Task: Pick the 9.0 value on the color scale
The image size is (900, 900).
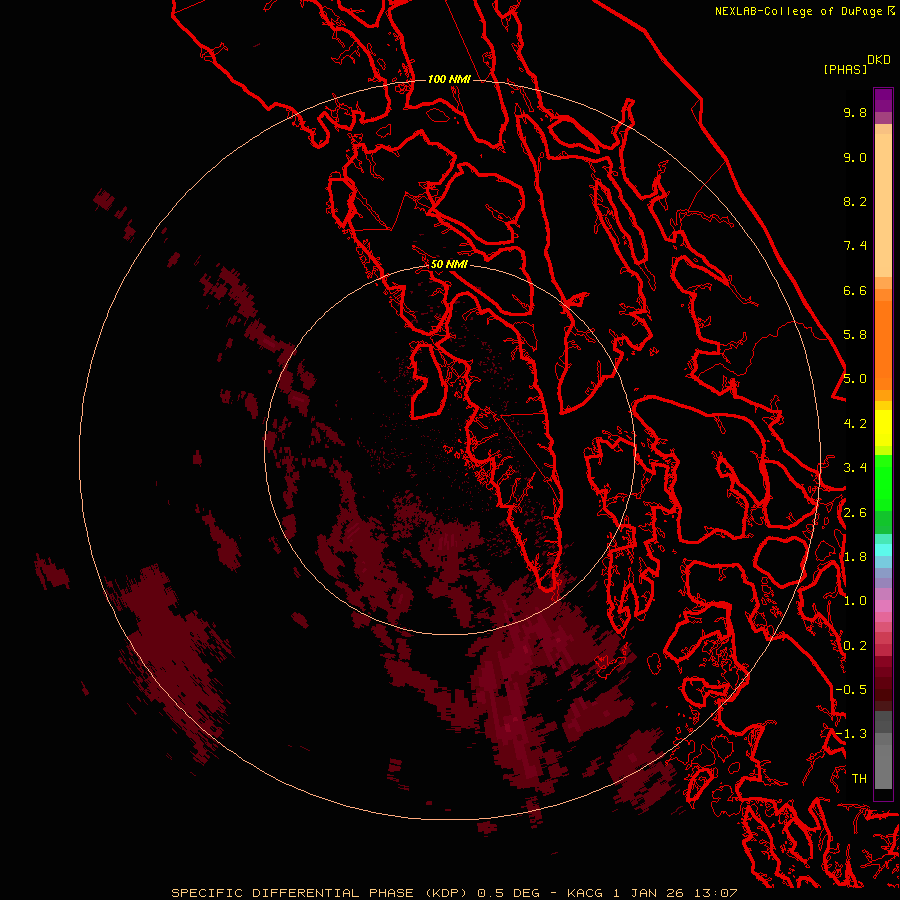Action: 855,157
